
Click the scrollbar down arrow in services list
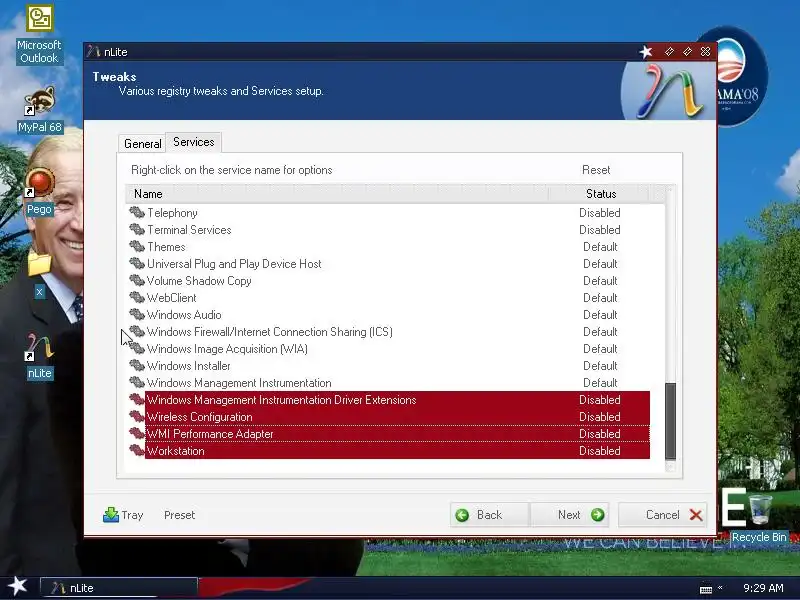tap(670, 466)
